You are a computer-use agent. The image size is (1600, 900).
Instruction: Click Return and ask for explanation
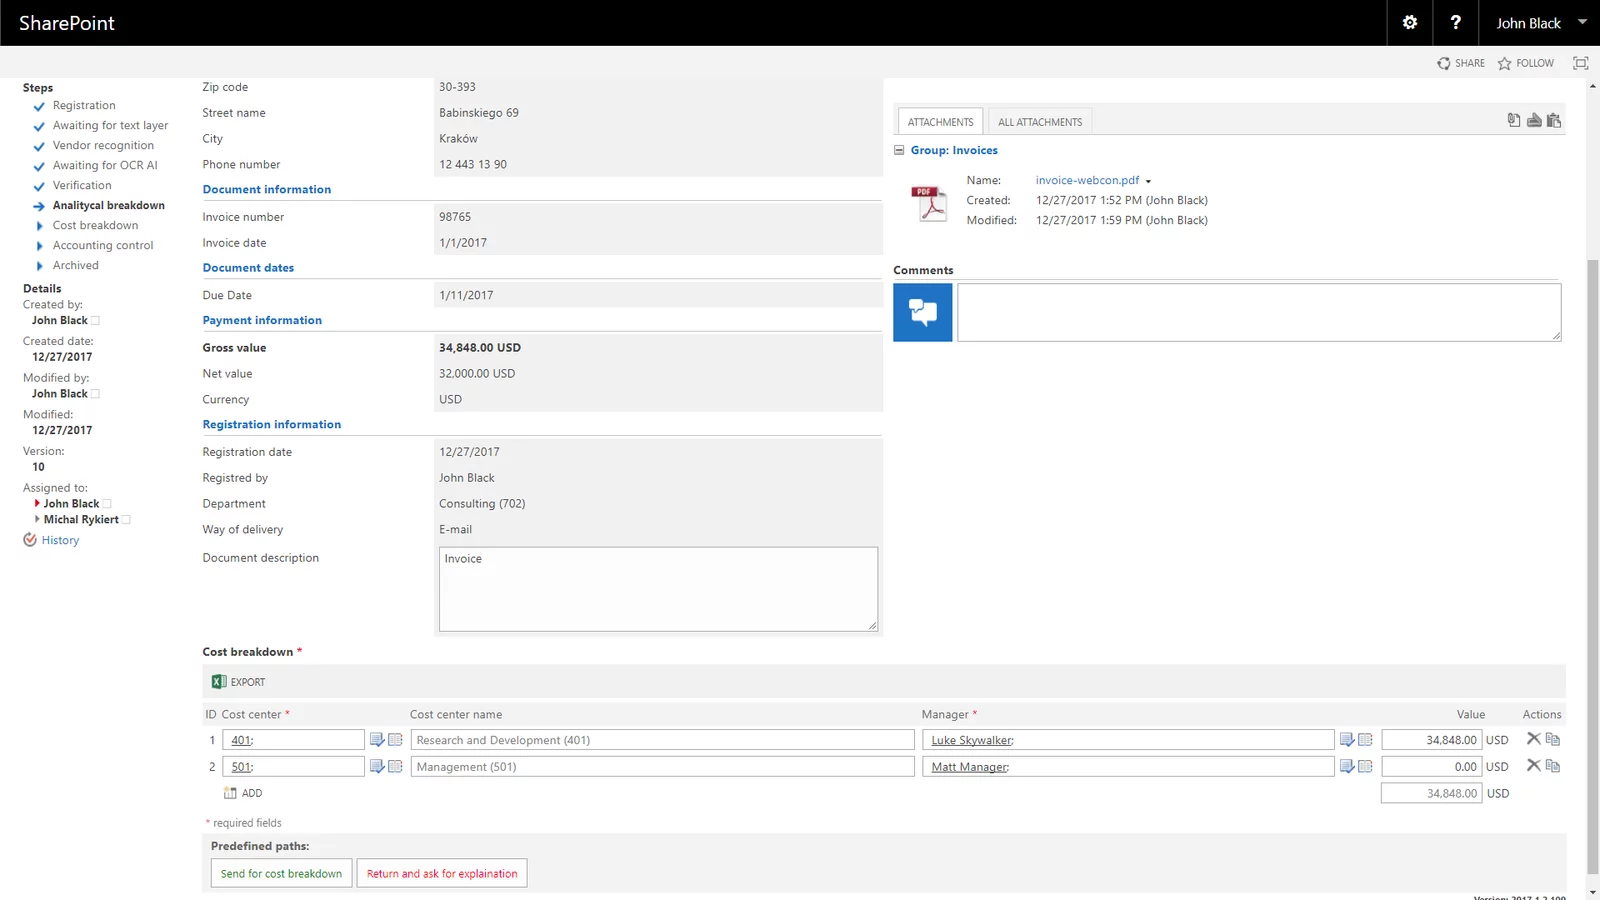pyautogui.click(x=442, y=873)
